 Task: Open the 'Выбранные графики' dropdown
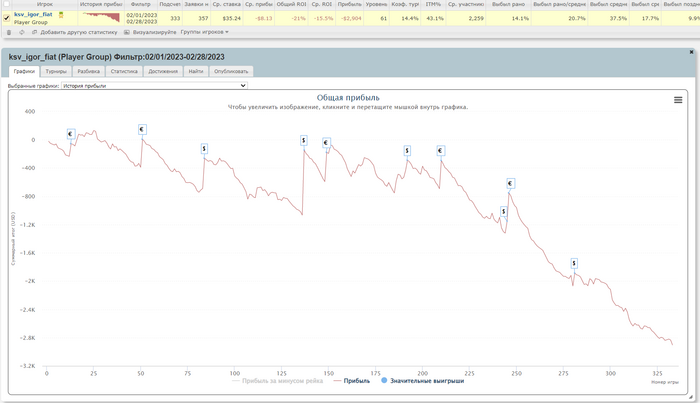click(x=154, y=86)
